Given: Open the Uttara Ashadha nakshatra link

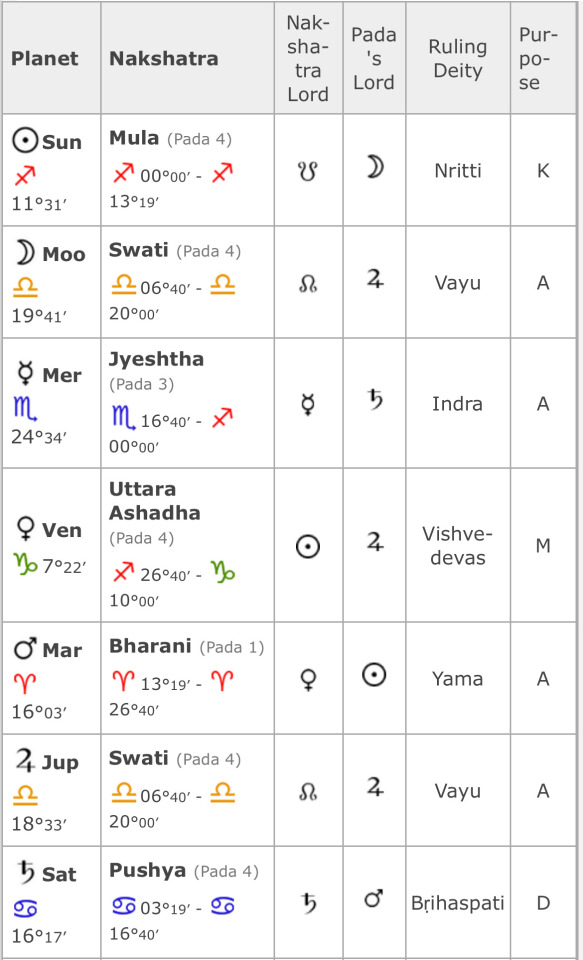Looking at the screenshot, I should (x=154, y=501).
